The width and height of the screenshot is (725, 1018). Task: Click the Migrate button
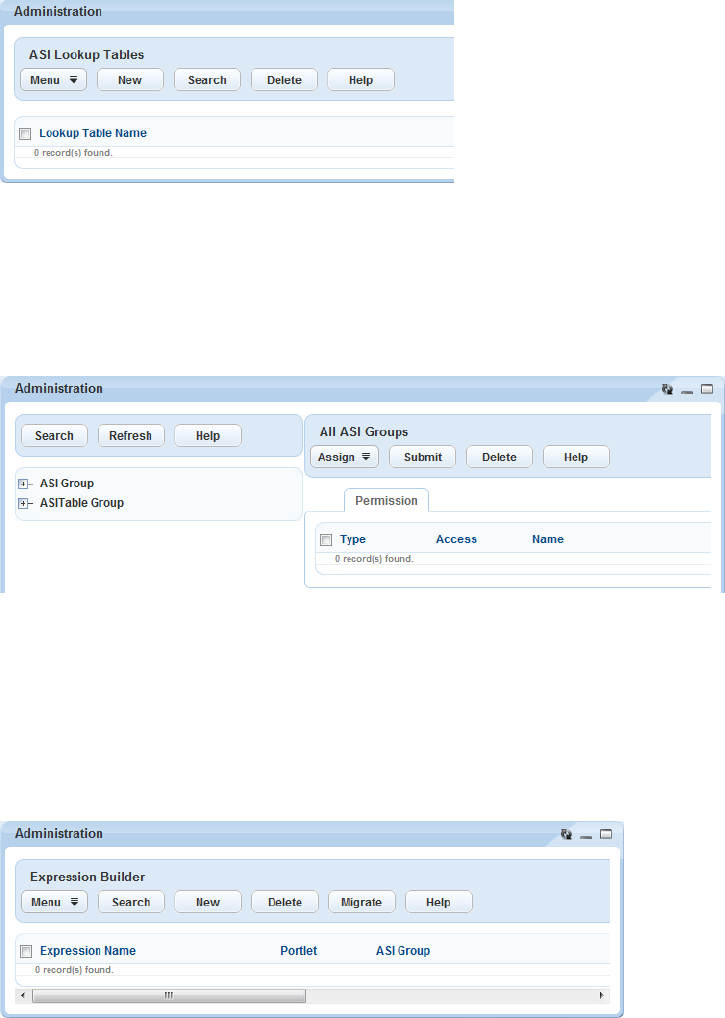[362, 902]
